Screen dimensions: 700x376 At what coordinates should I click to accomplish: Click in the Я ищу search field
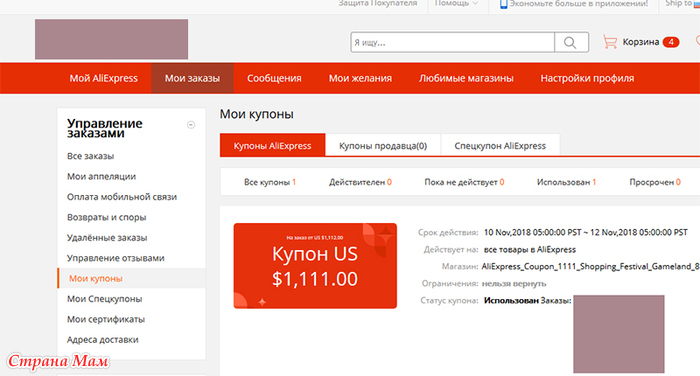click(x=452, y=42)
